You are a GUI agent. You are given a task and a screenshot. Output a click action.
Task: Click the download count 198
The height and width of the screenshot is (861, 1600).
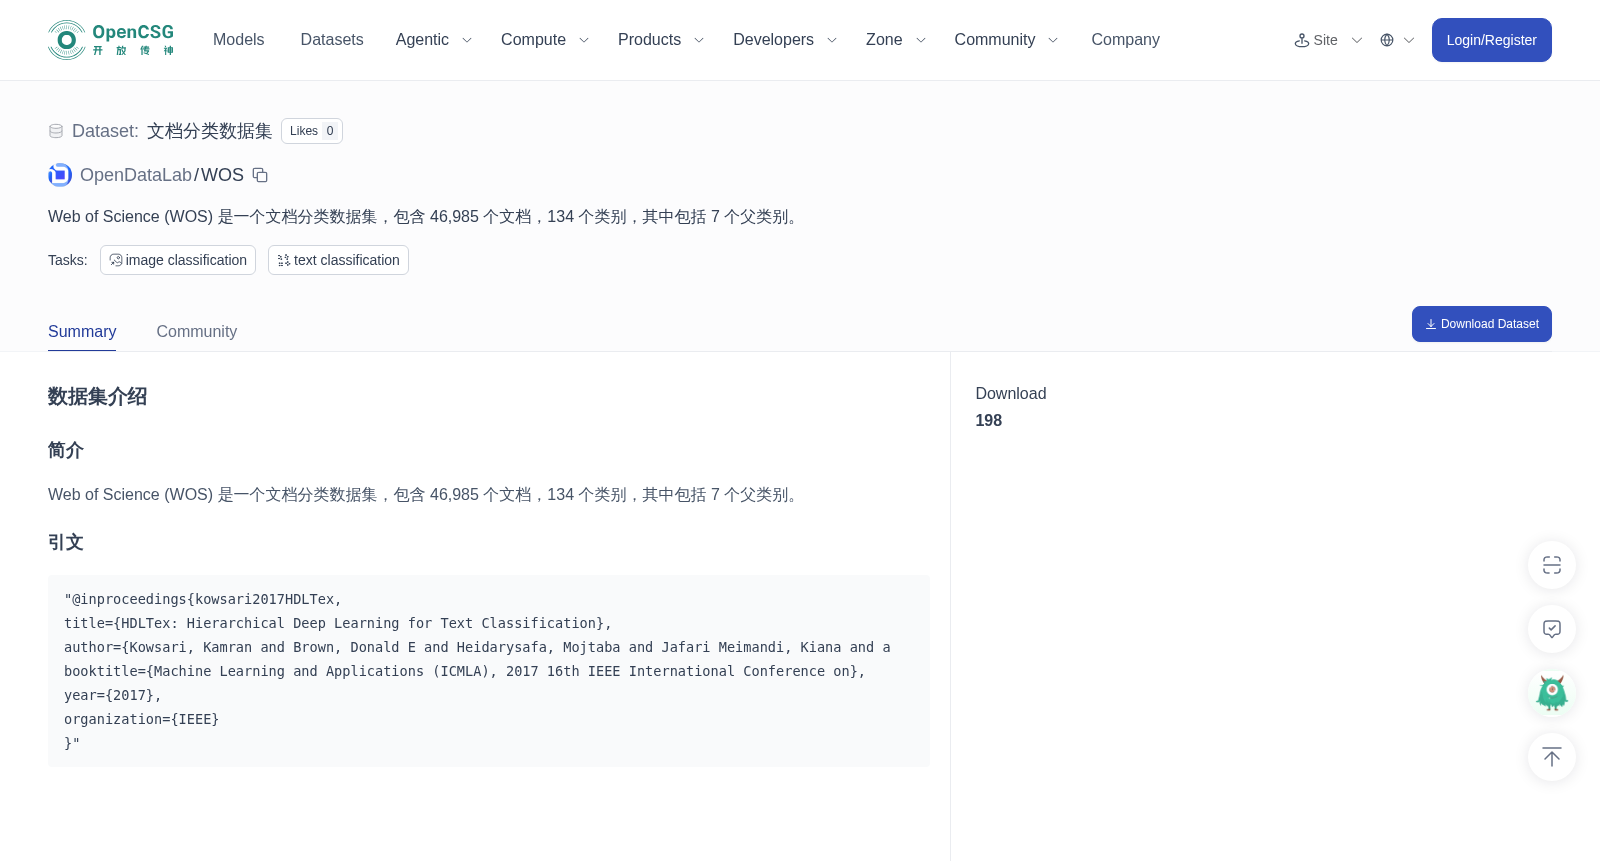(x=989, y=421)
